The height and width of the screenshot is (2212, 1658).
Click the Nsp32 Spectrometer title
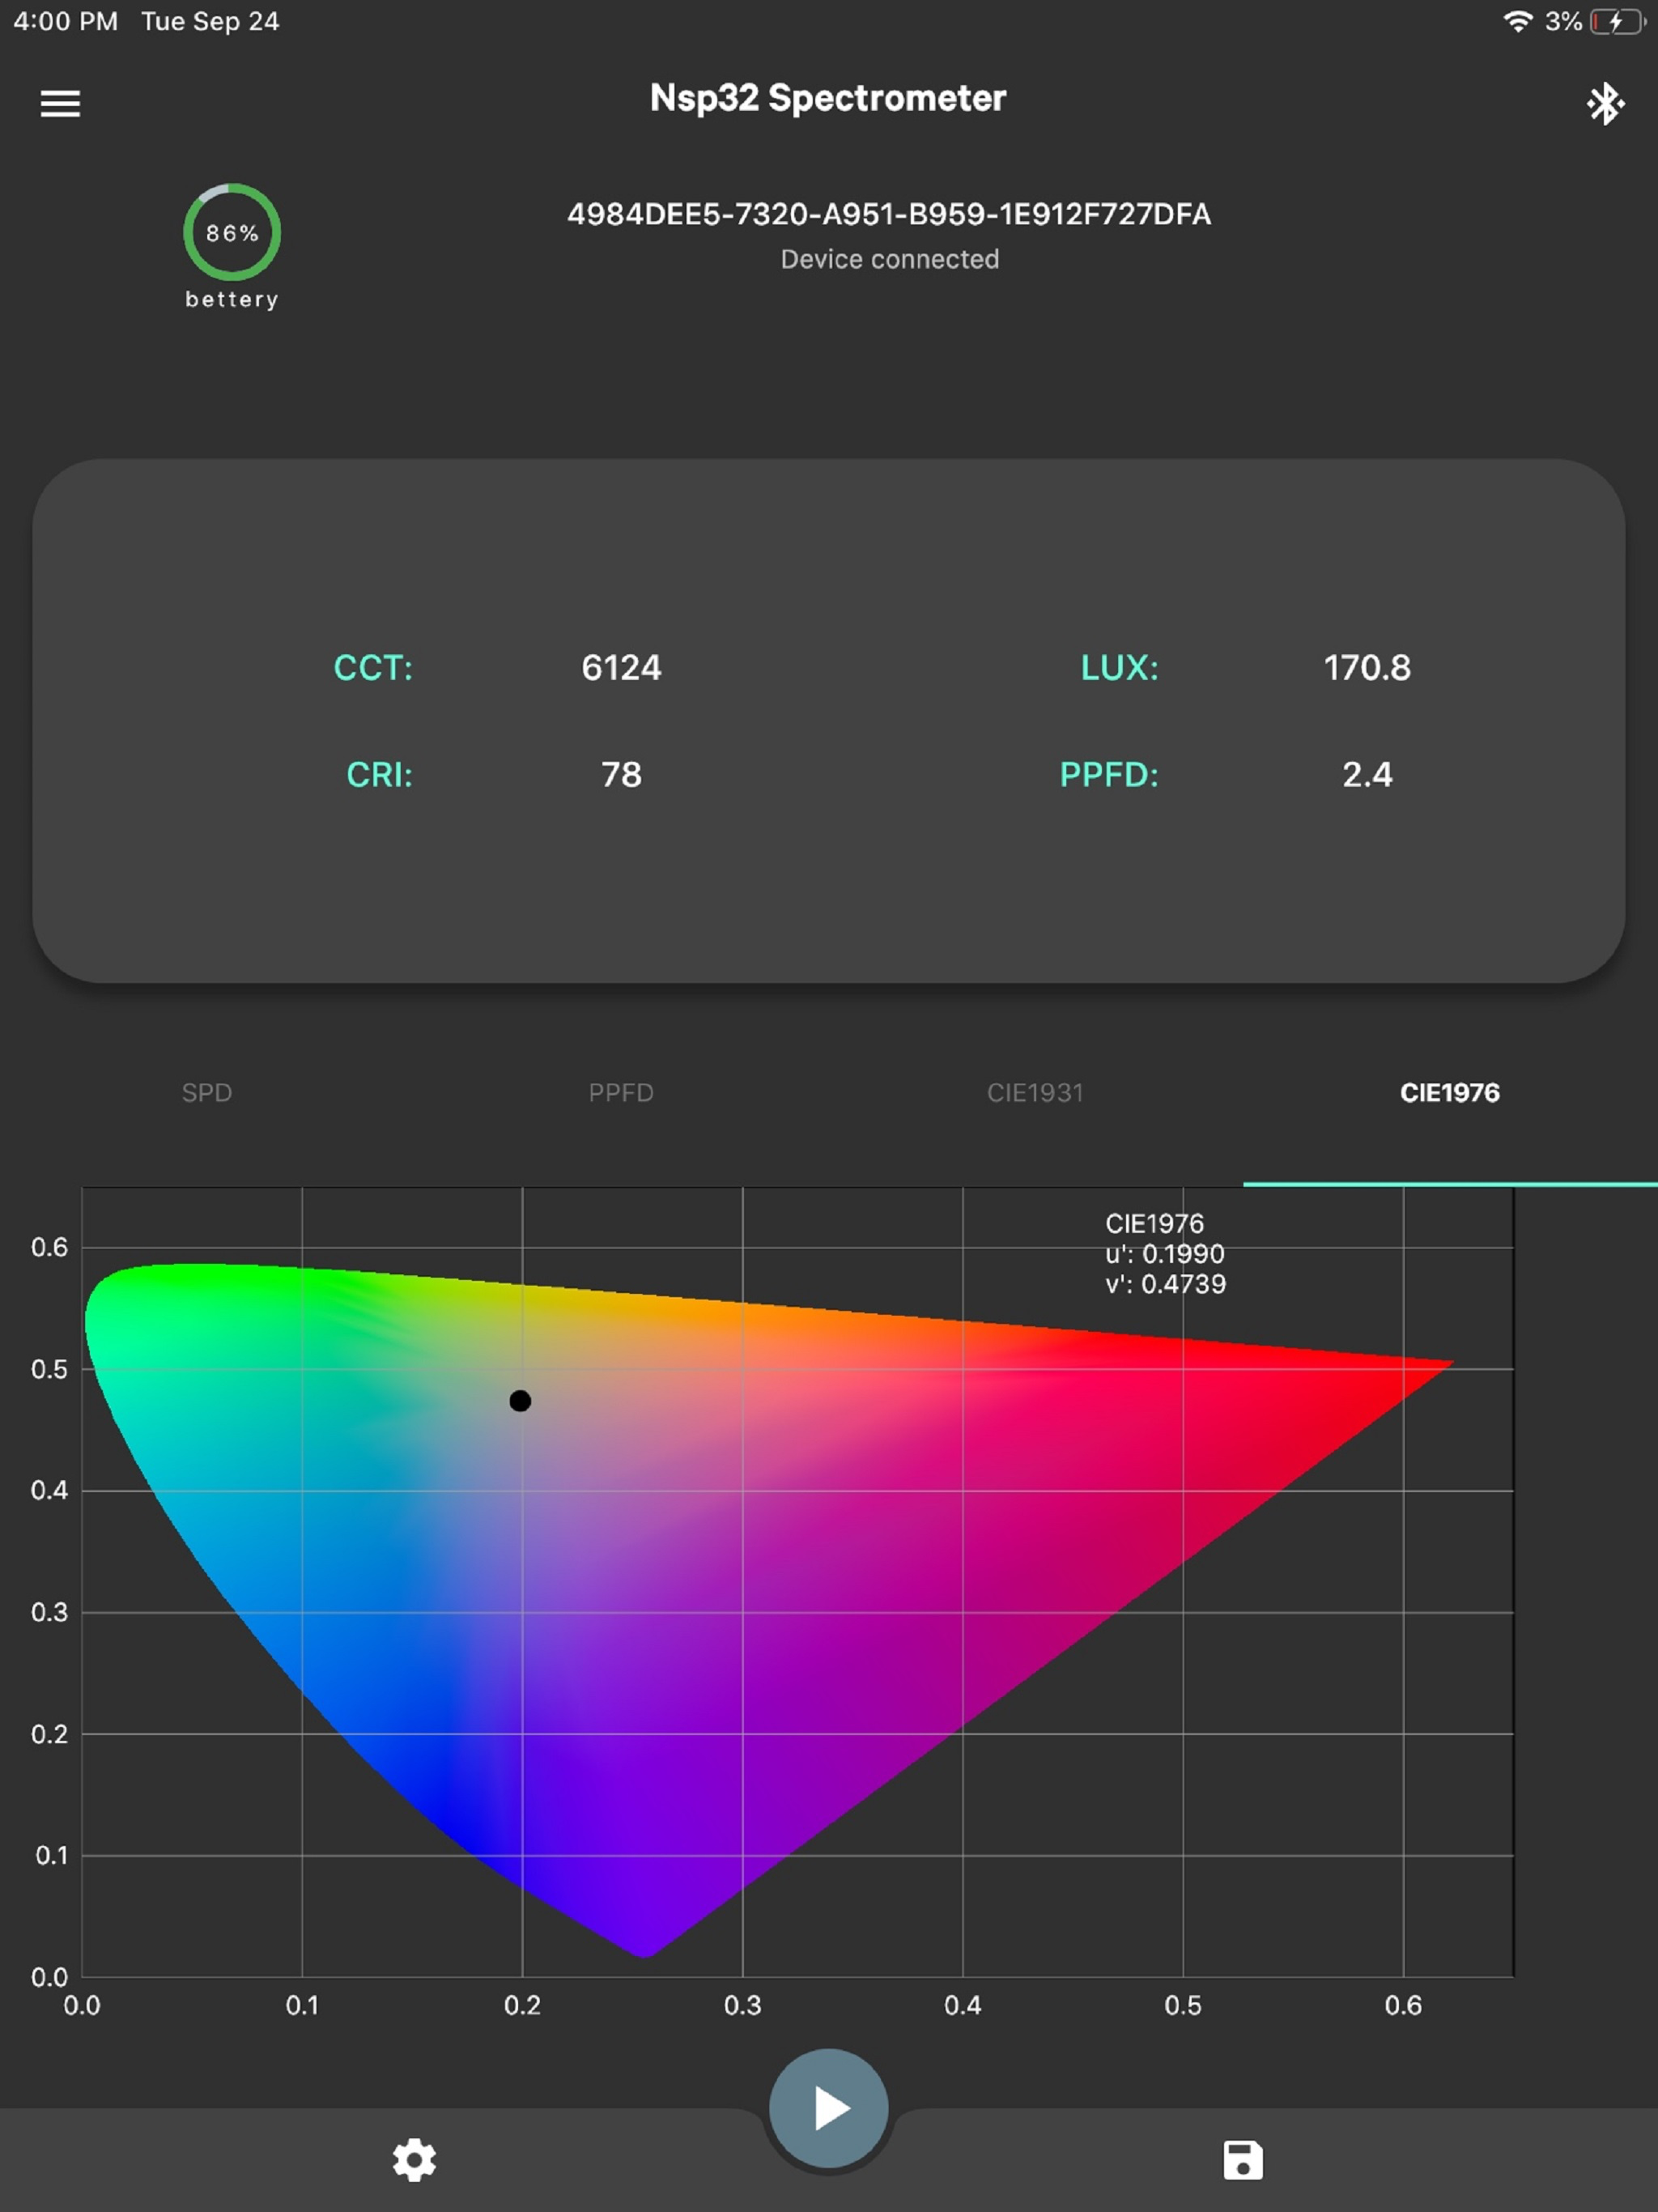point(828,98)
